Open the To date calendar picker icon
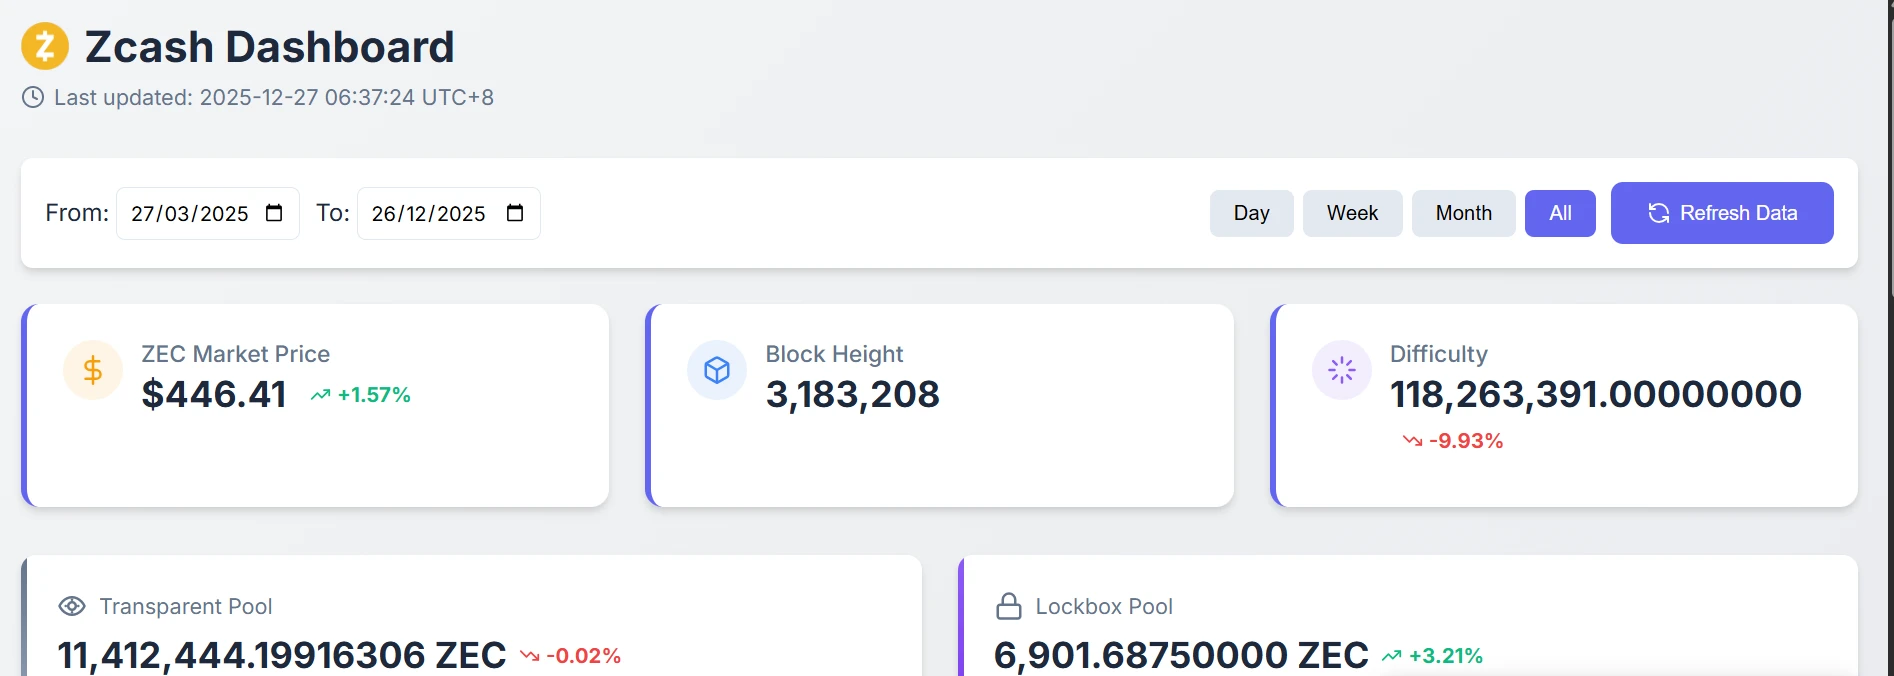The height and width of the screenshot is (676, 1894). click(x=515, y=213)
